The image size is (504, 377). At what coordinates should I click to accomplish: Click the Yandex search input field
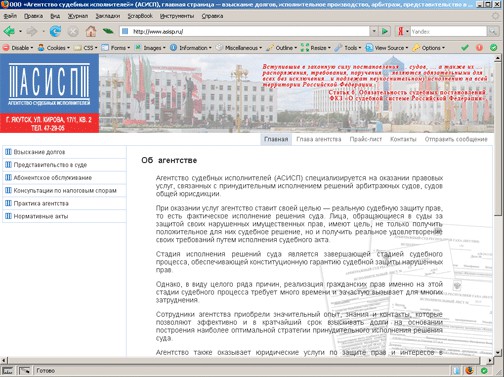[448, 32]
